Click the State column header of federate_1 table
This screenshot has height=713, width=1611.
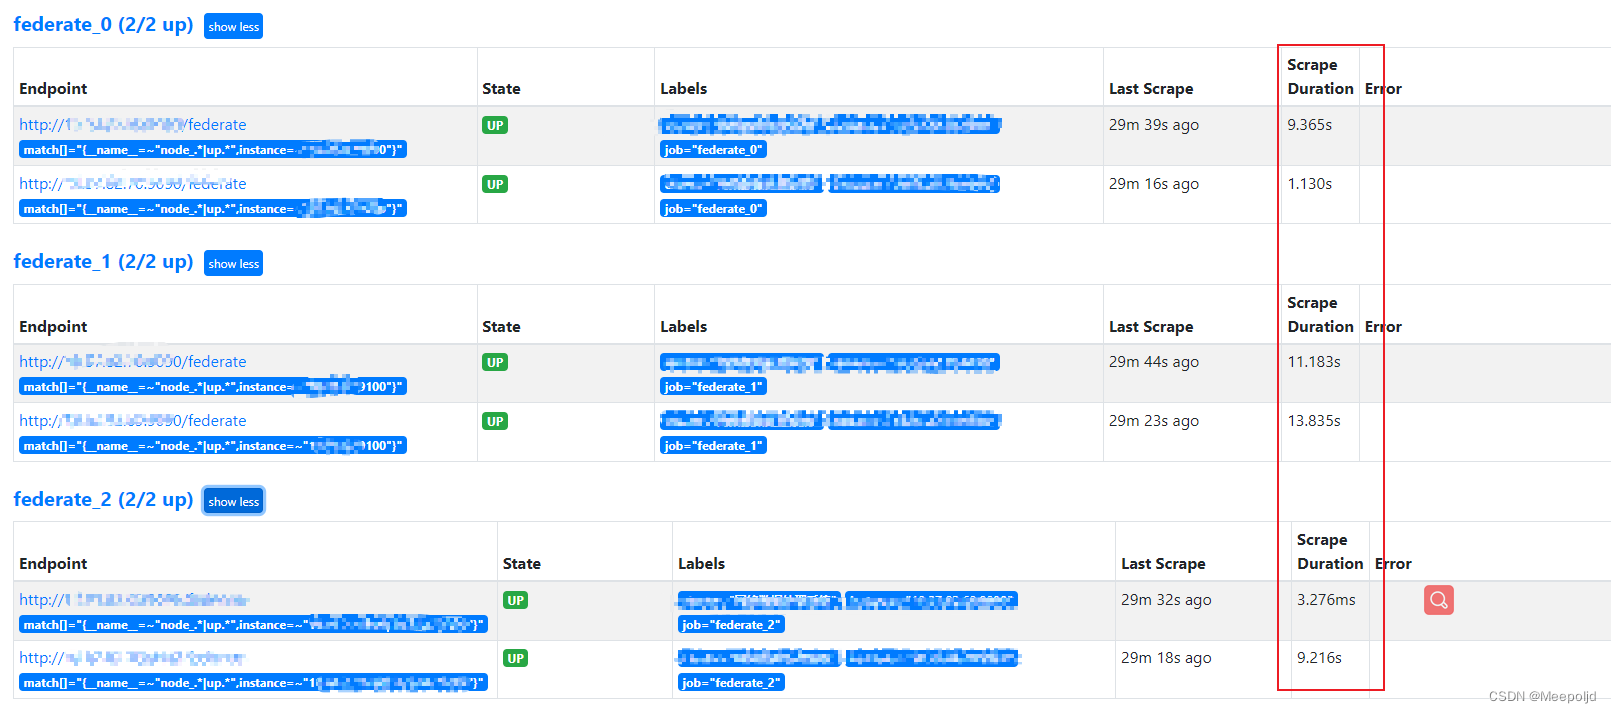pos(501,327)
